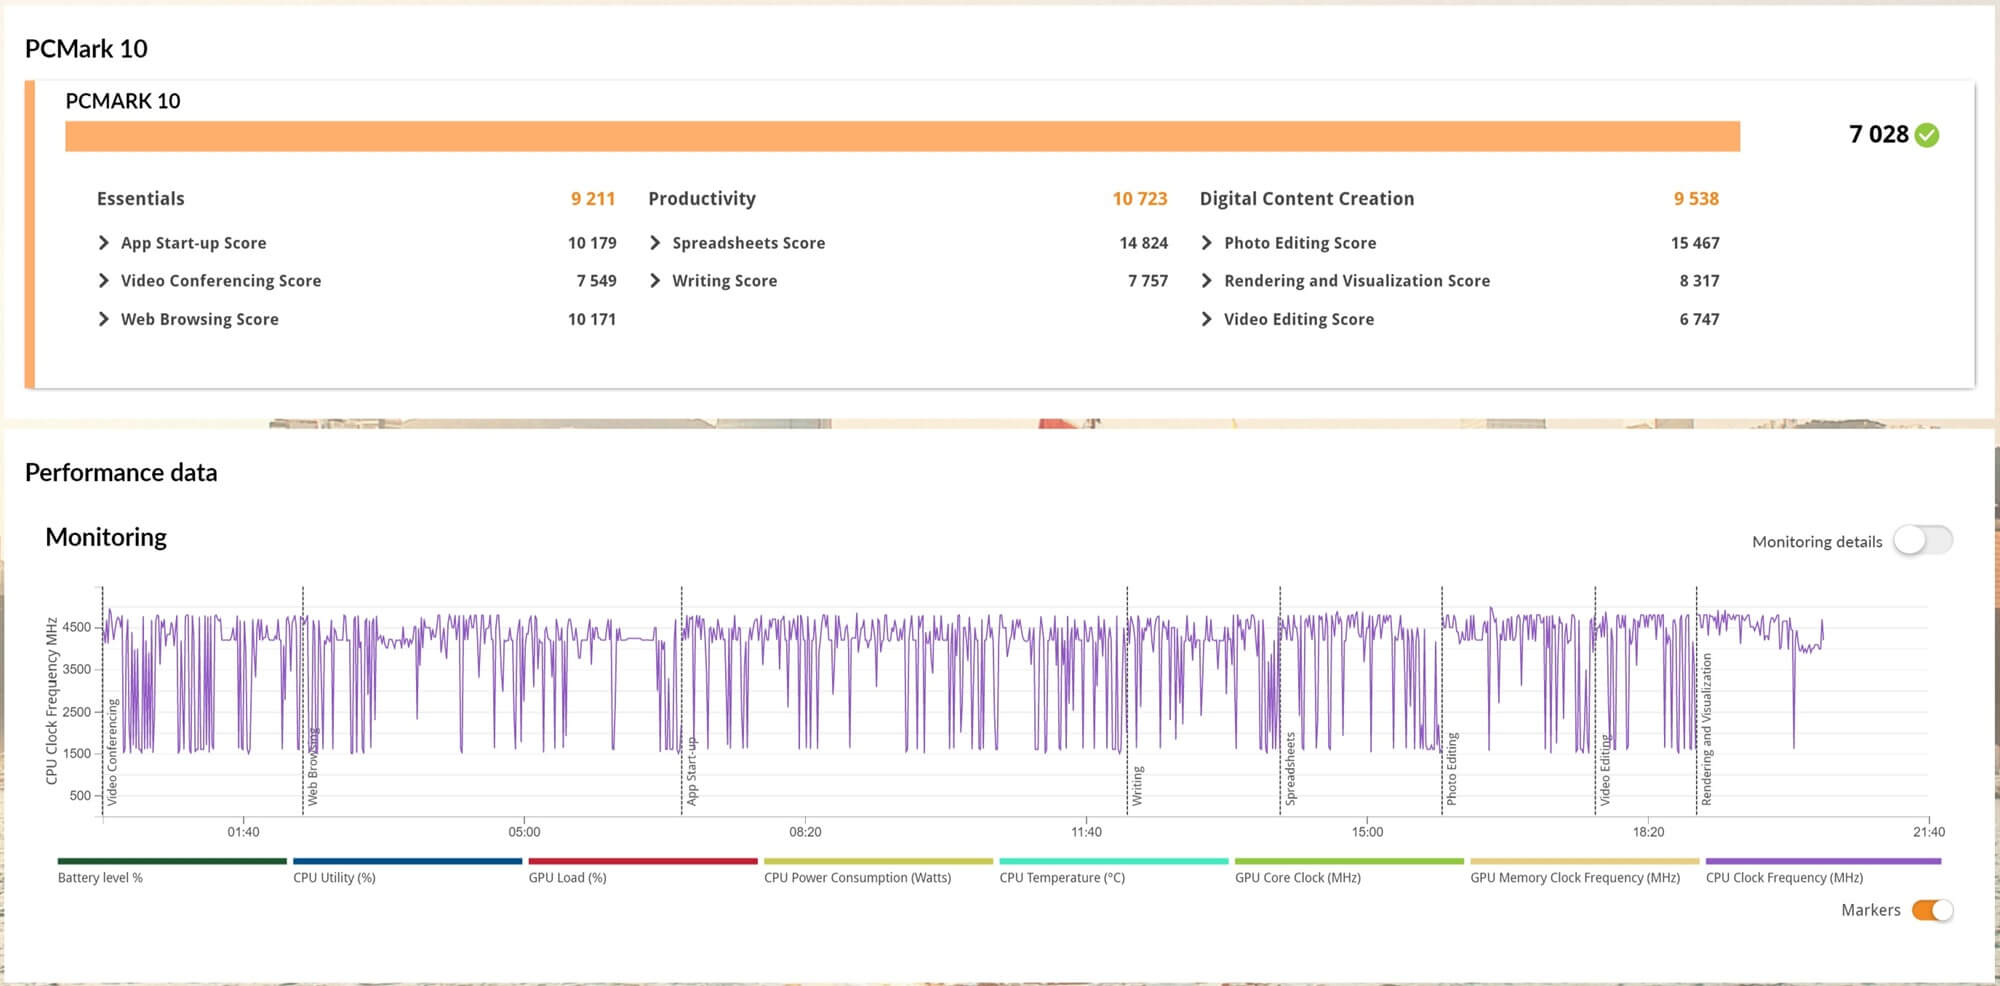
Task: Click the 21:40 time axis label
Action: (1929, 832)
